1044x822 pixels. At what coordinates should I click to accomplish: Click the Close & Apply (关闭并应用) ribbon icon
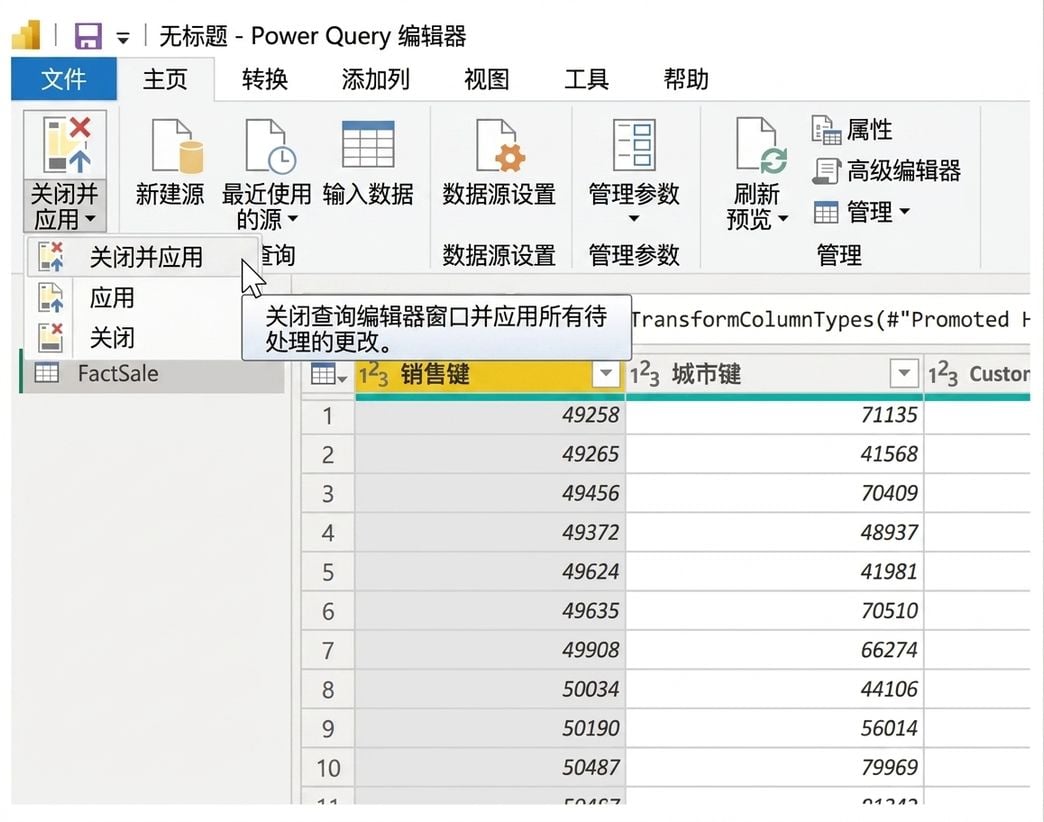[66, 144]
